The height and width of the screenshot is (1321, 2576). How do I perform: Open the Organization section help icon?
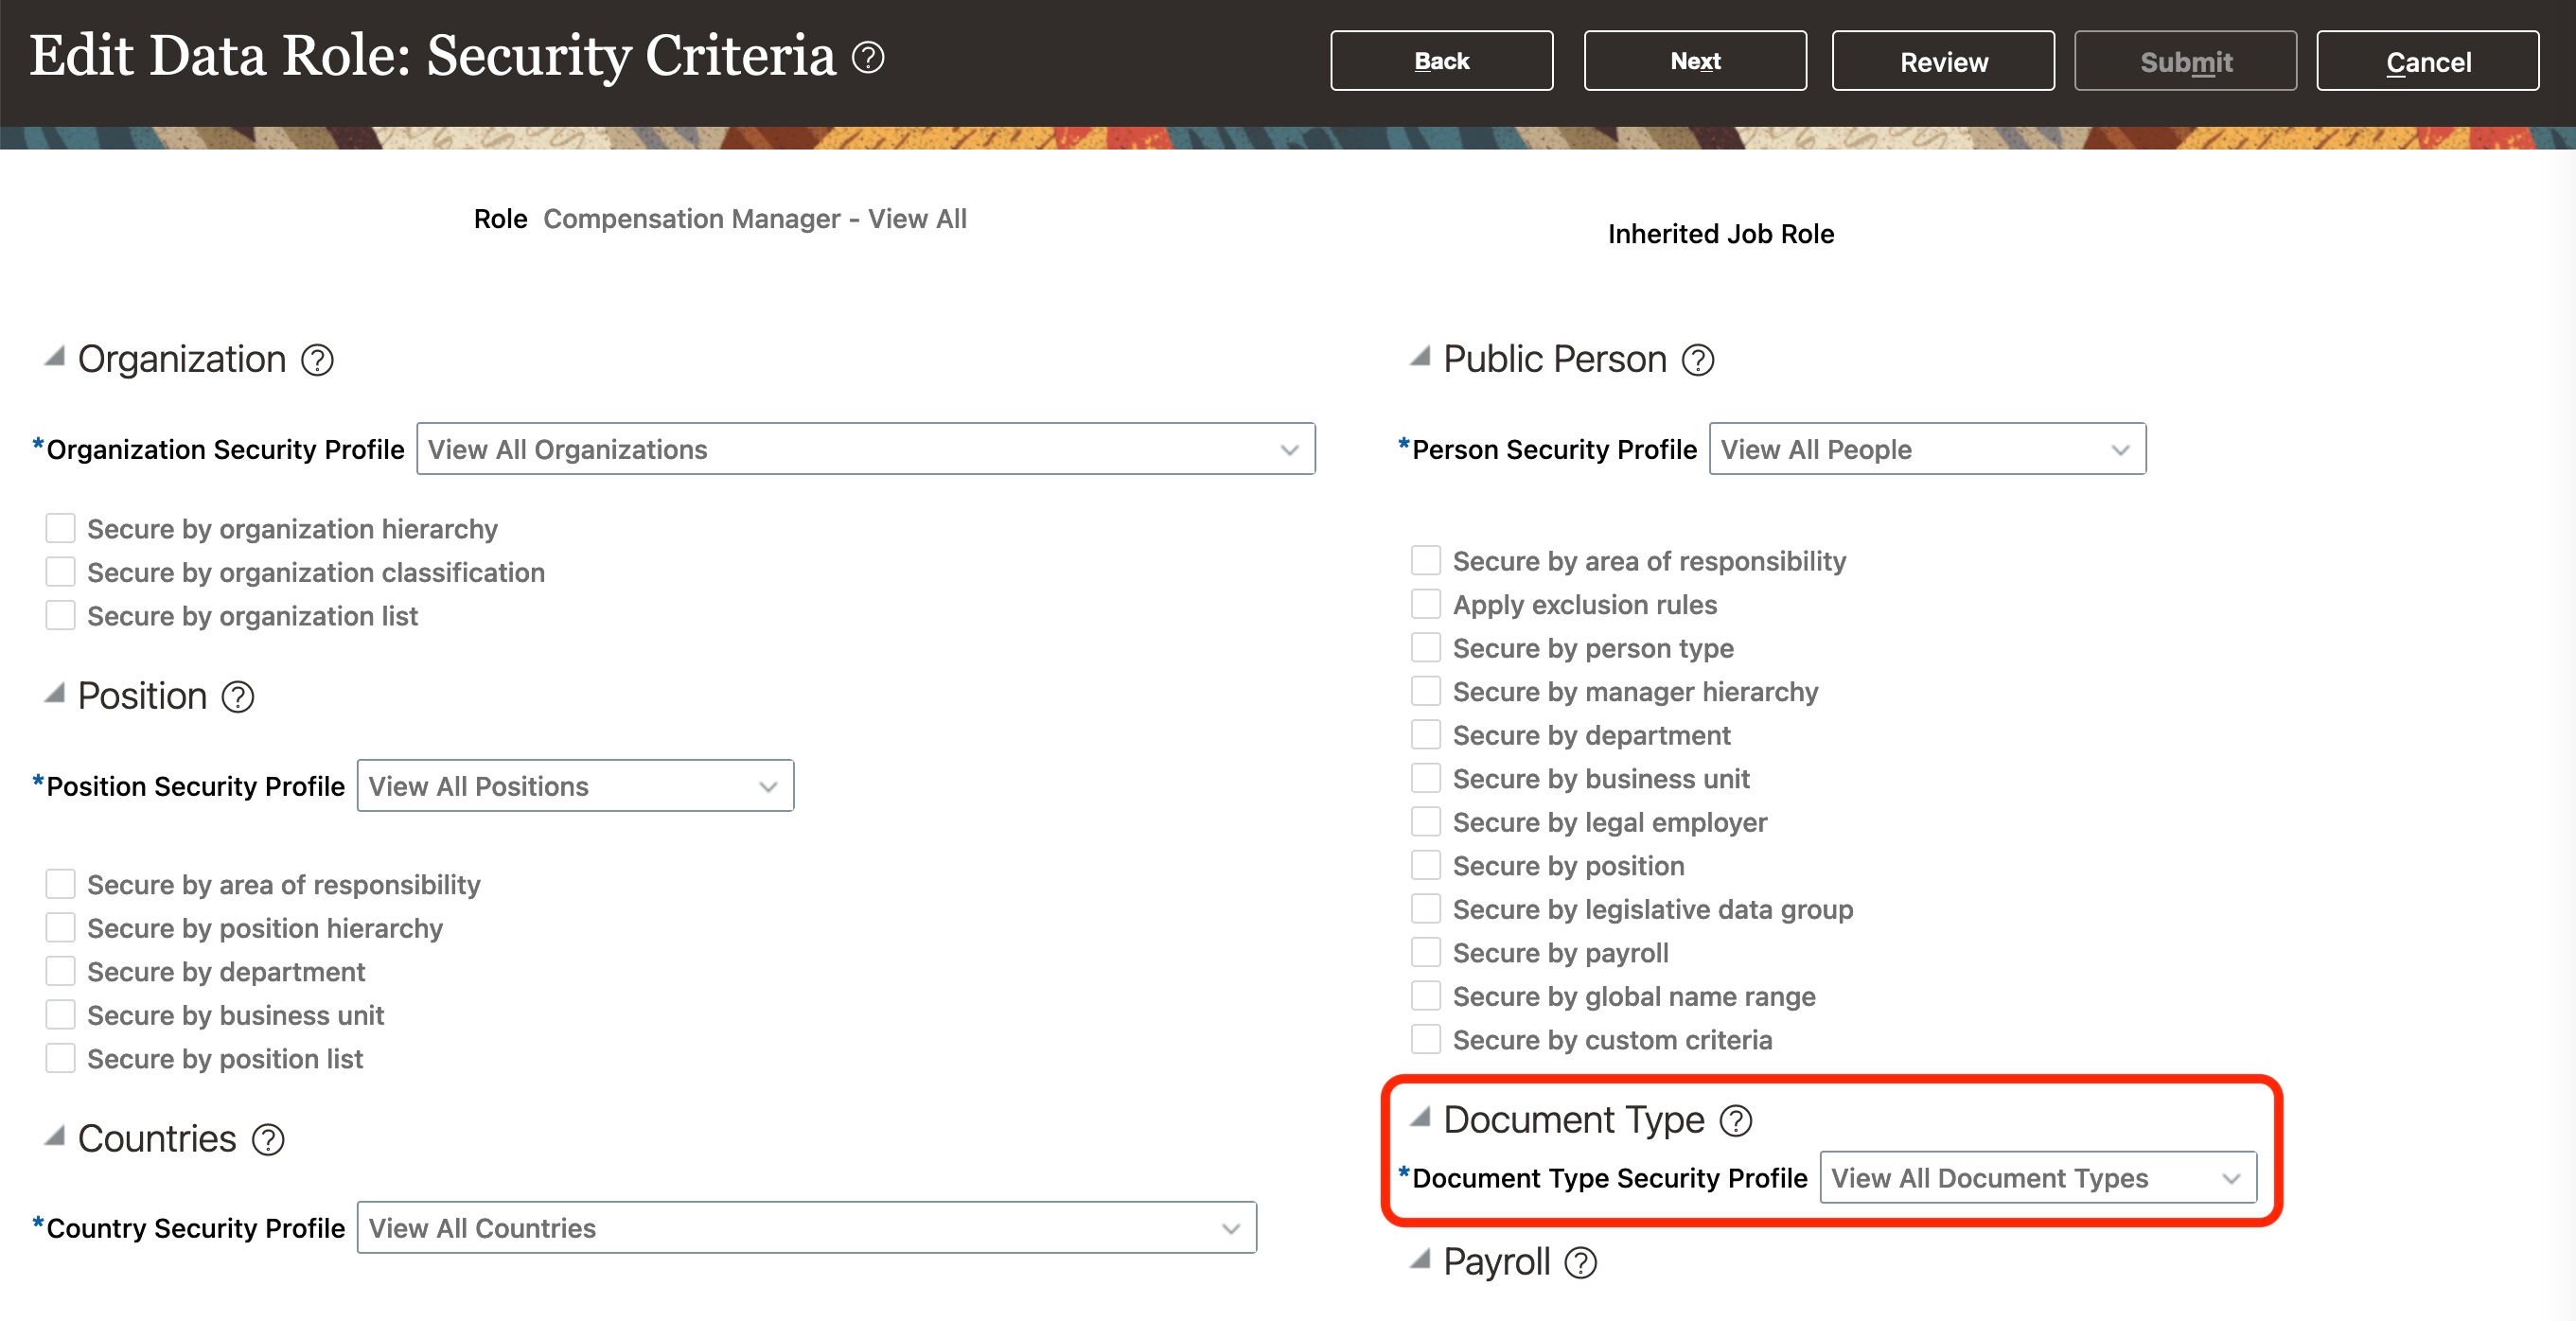pos(317,360)
